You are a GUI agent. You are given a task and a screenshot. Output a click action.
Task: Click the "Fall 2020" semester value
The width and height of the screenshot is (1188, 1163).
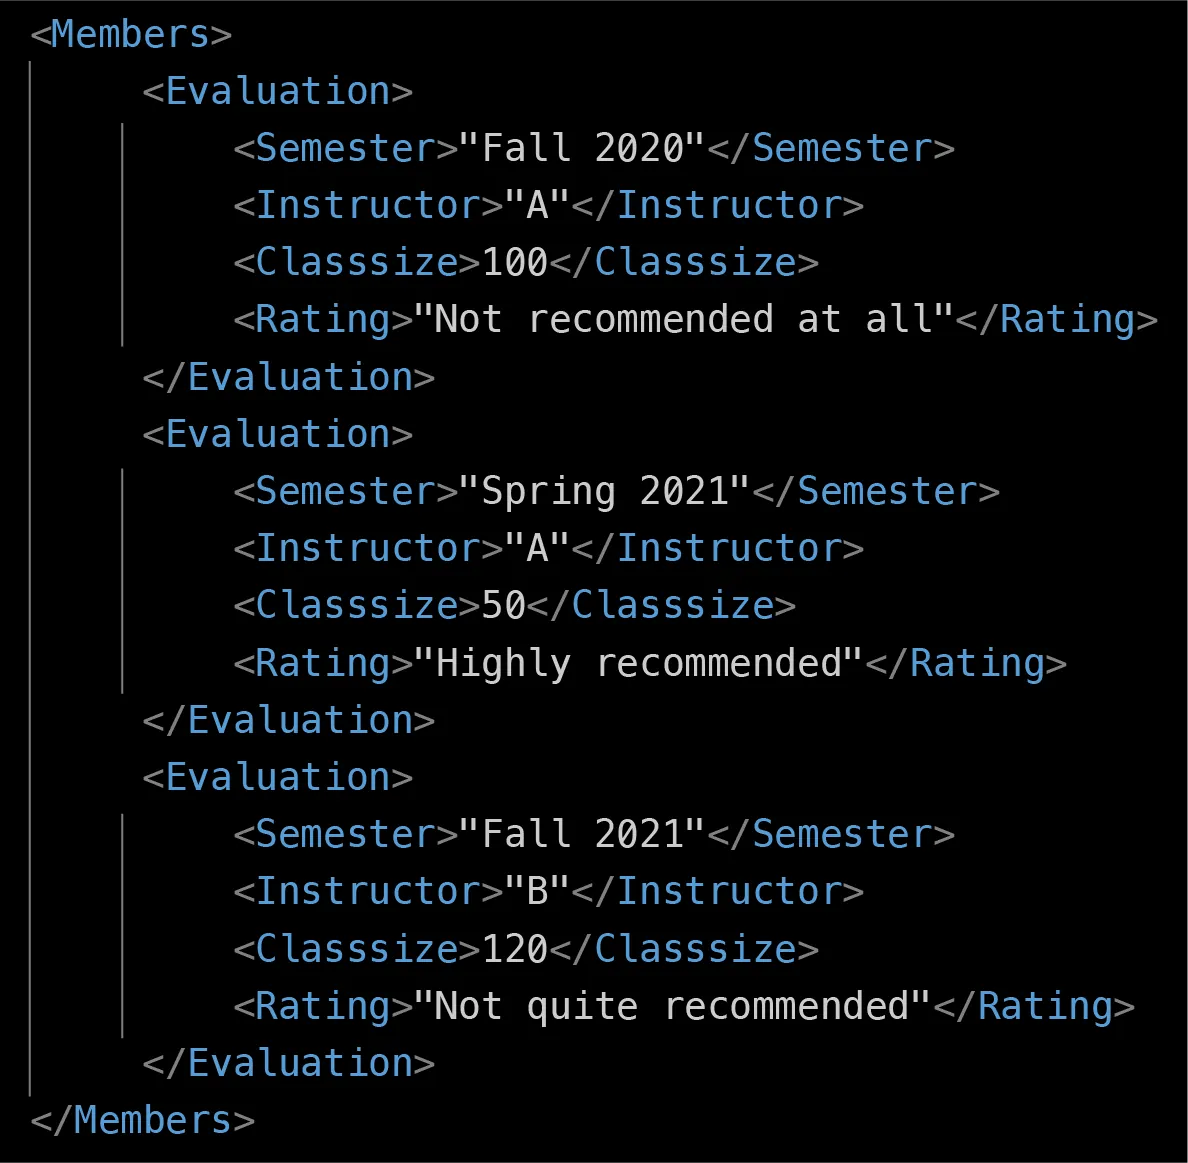(x=582, y=149)
